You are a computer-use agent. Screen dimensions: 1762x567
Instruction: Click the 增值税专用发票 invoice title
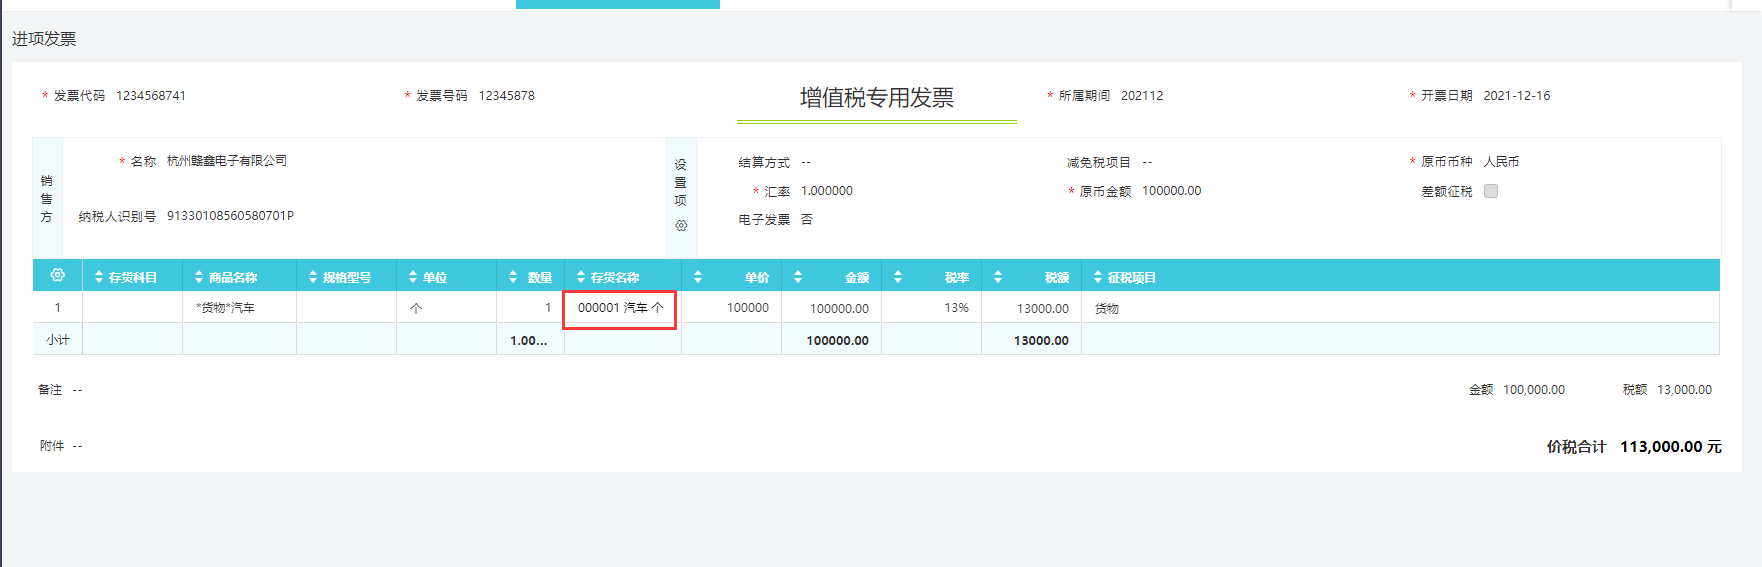tap(876, 98)
